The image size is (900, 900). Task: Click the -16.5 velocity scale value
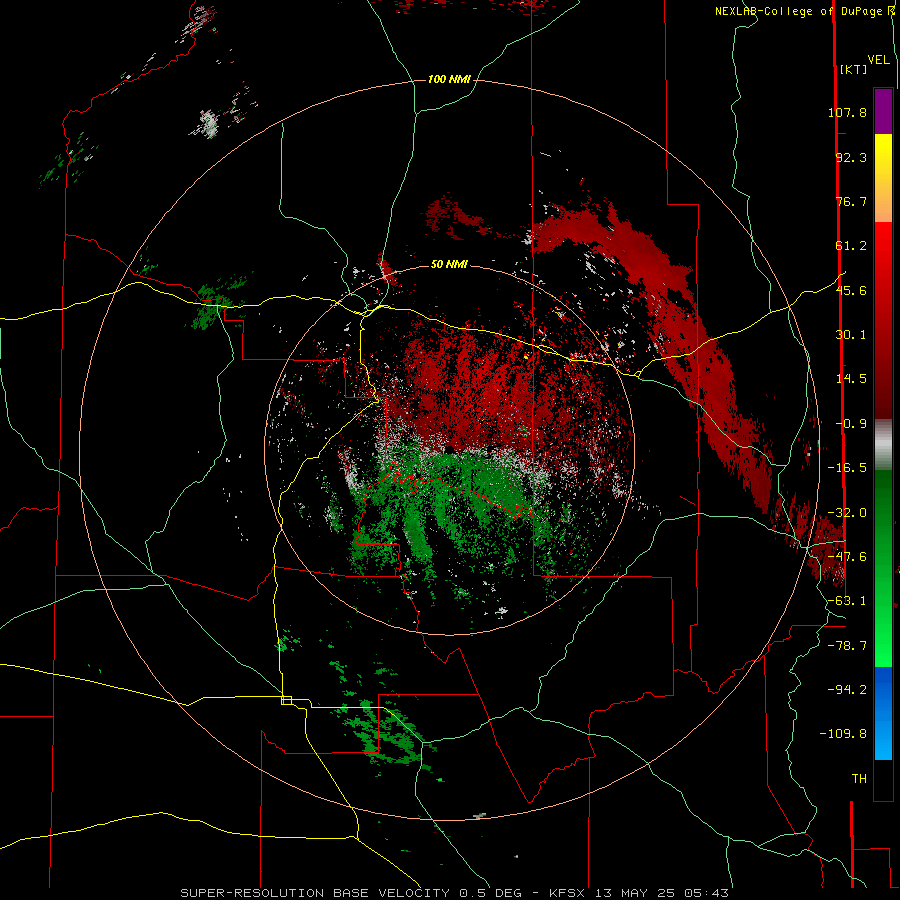(x=847, y=468)
